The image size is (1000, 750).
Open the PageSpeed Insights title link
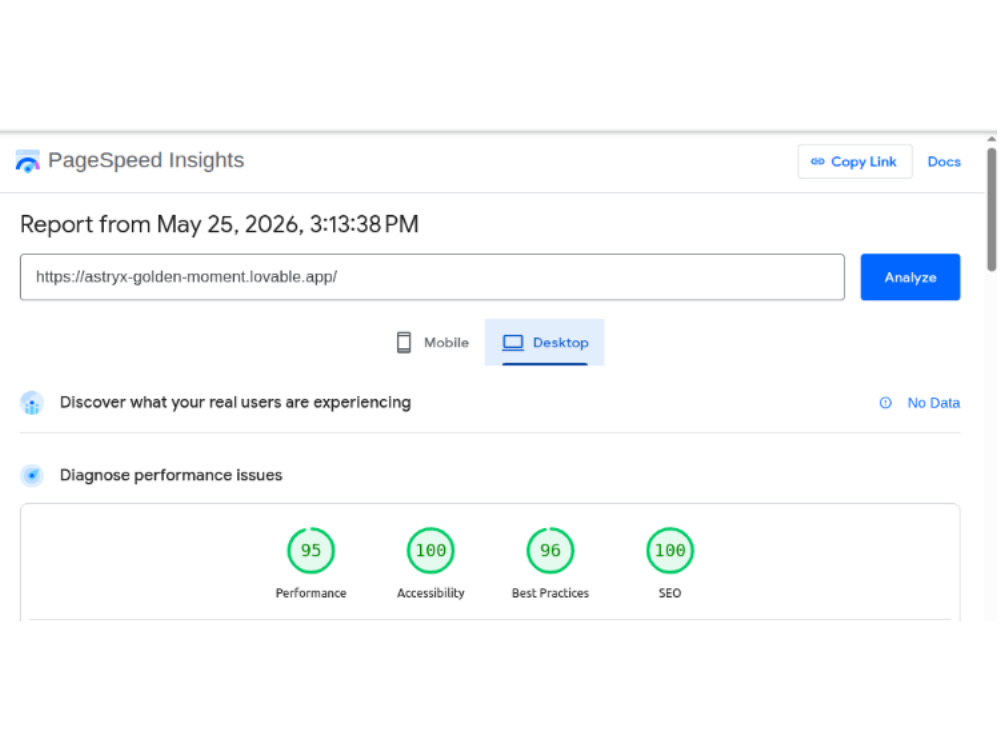(x=146, y=160)
